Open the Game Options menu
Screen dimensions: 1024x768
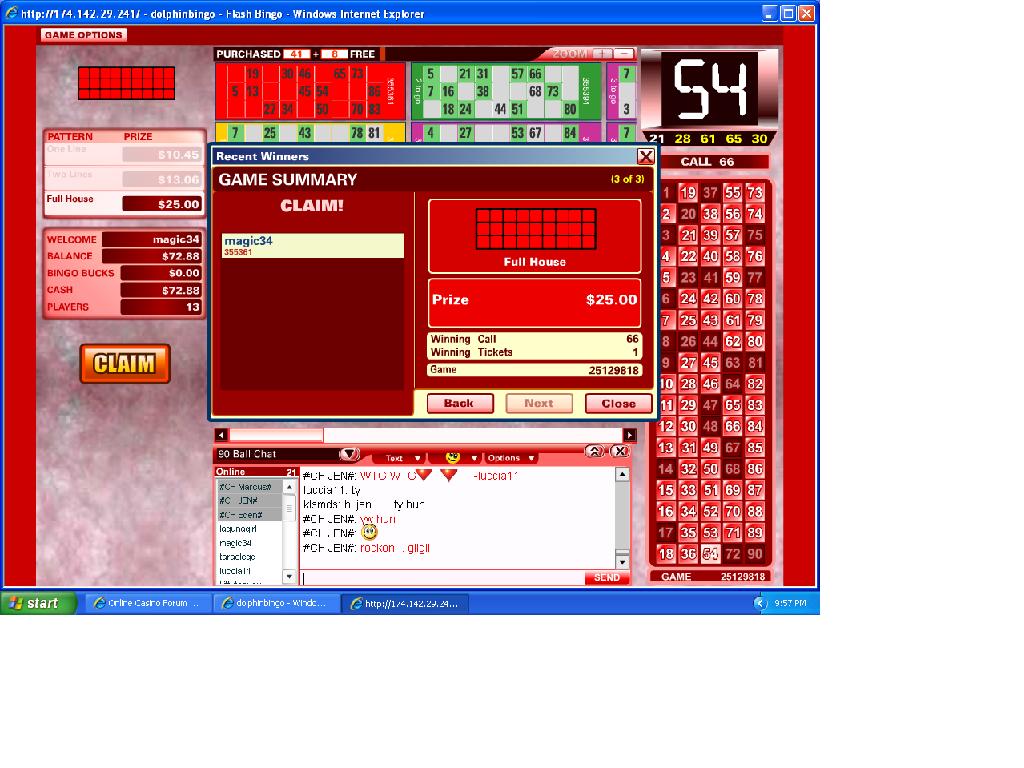coord(84,35)
